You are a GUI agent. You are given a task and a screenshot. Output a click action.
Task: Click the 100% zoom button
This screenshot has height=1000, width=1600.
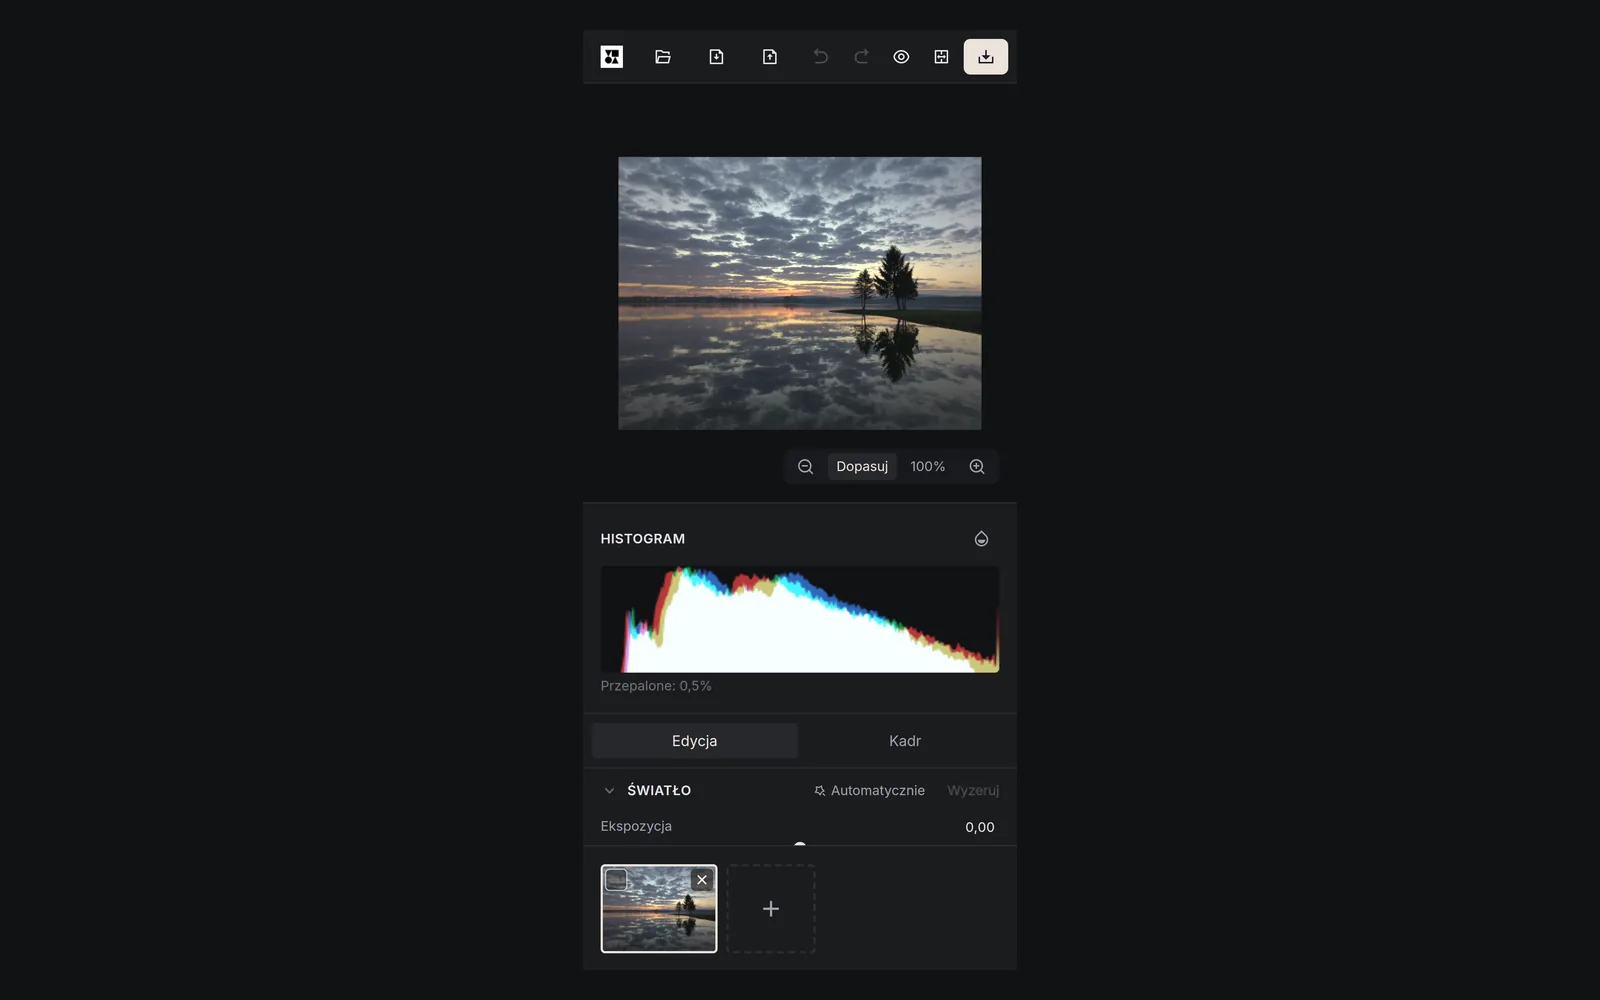pos(928,466)
